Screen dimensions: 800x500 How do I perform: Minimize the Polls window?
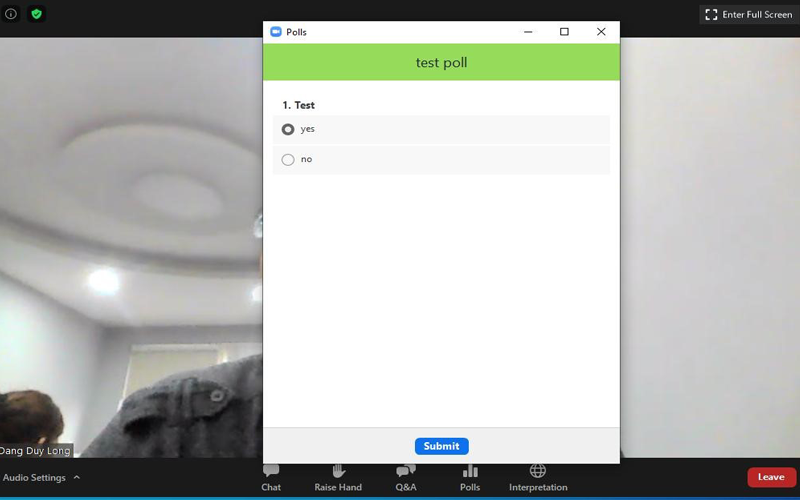[528, 32]
